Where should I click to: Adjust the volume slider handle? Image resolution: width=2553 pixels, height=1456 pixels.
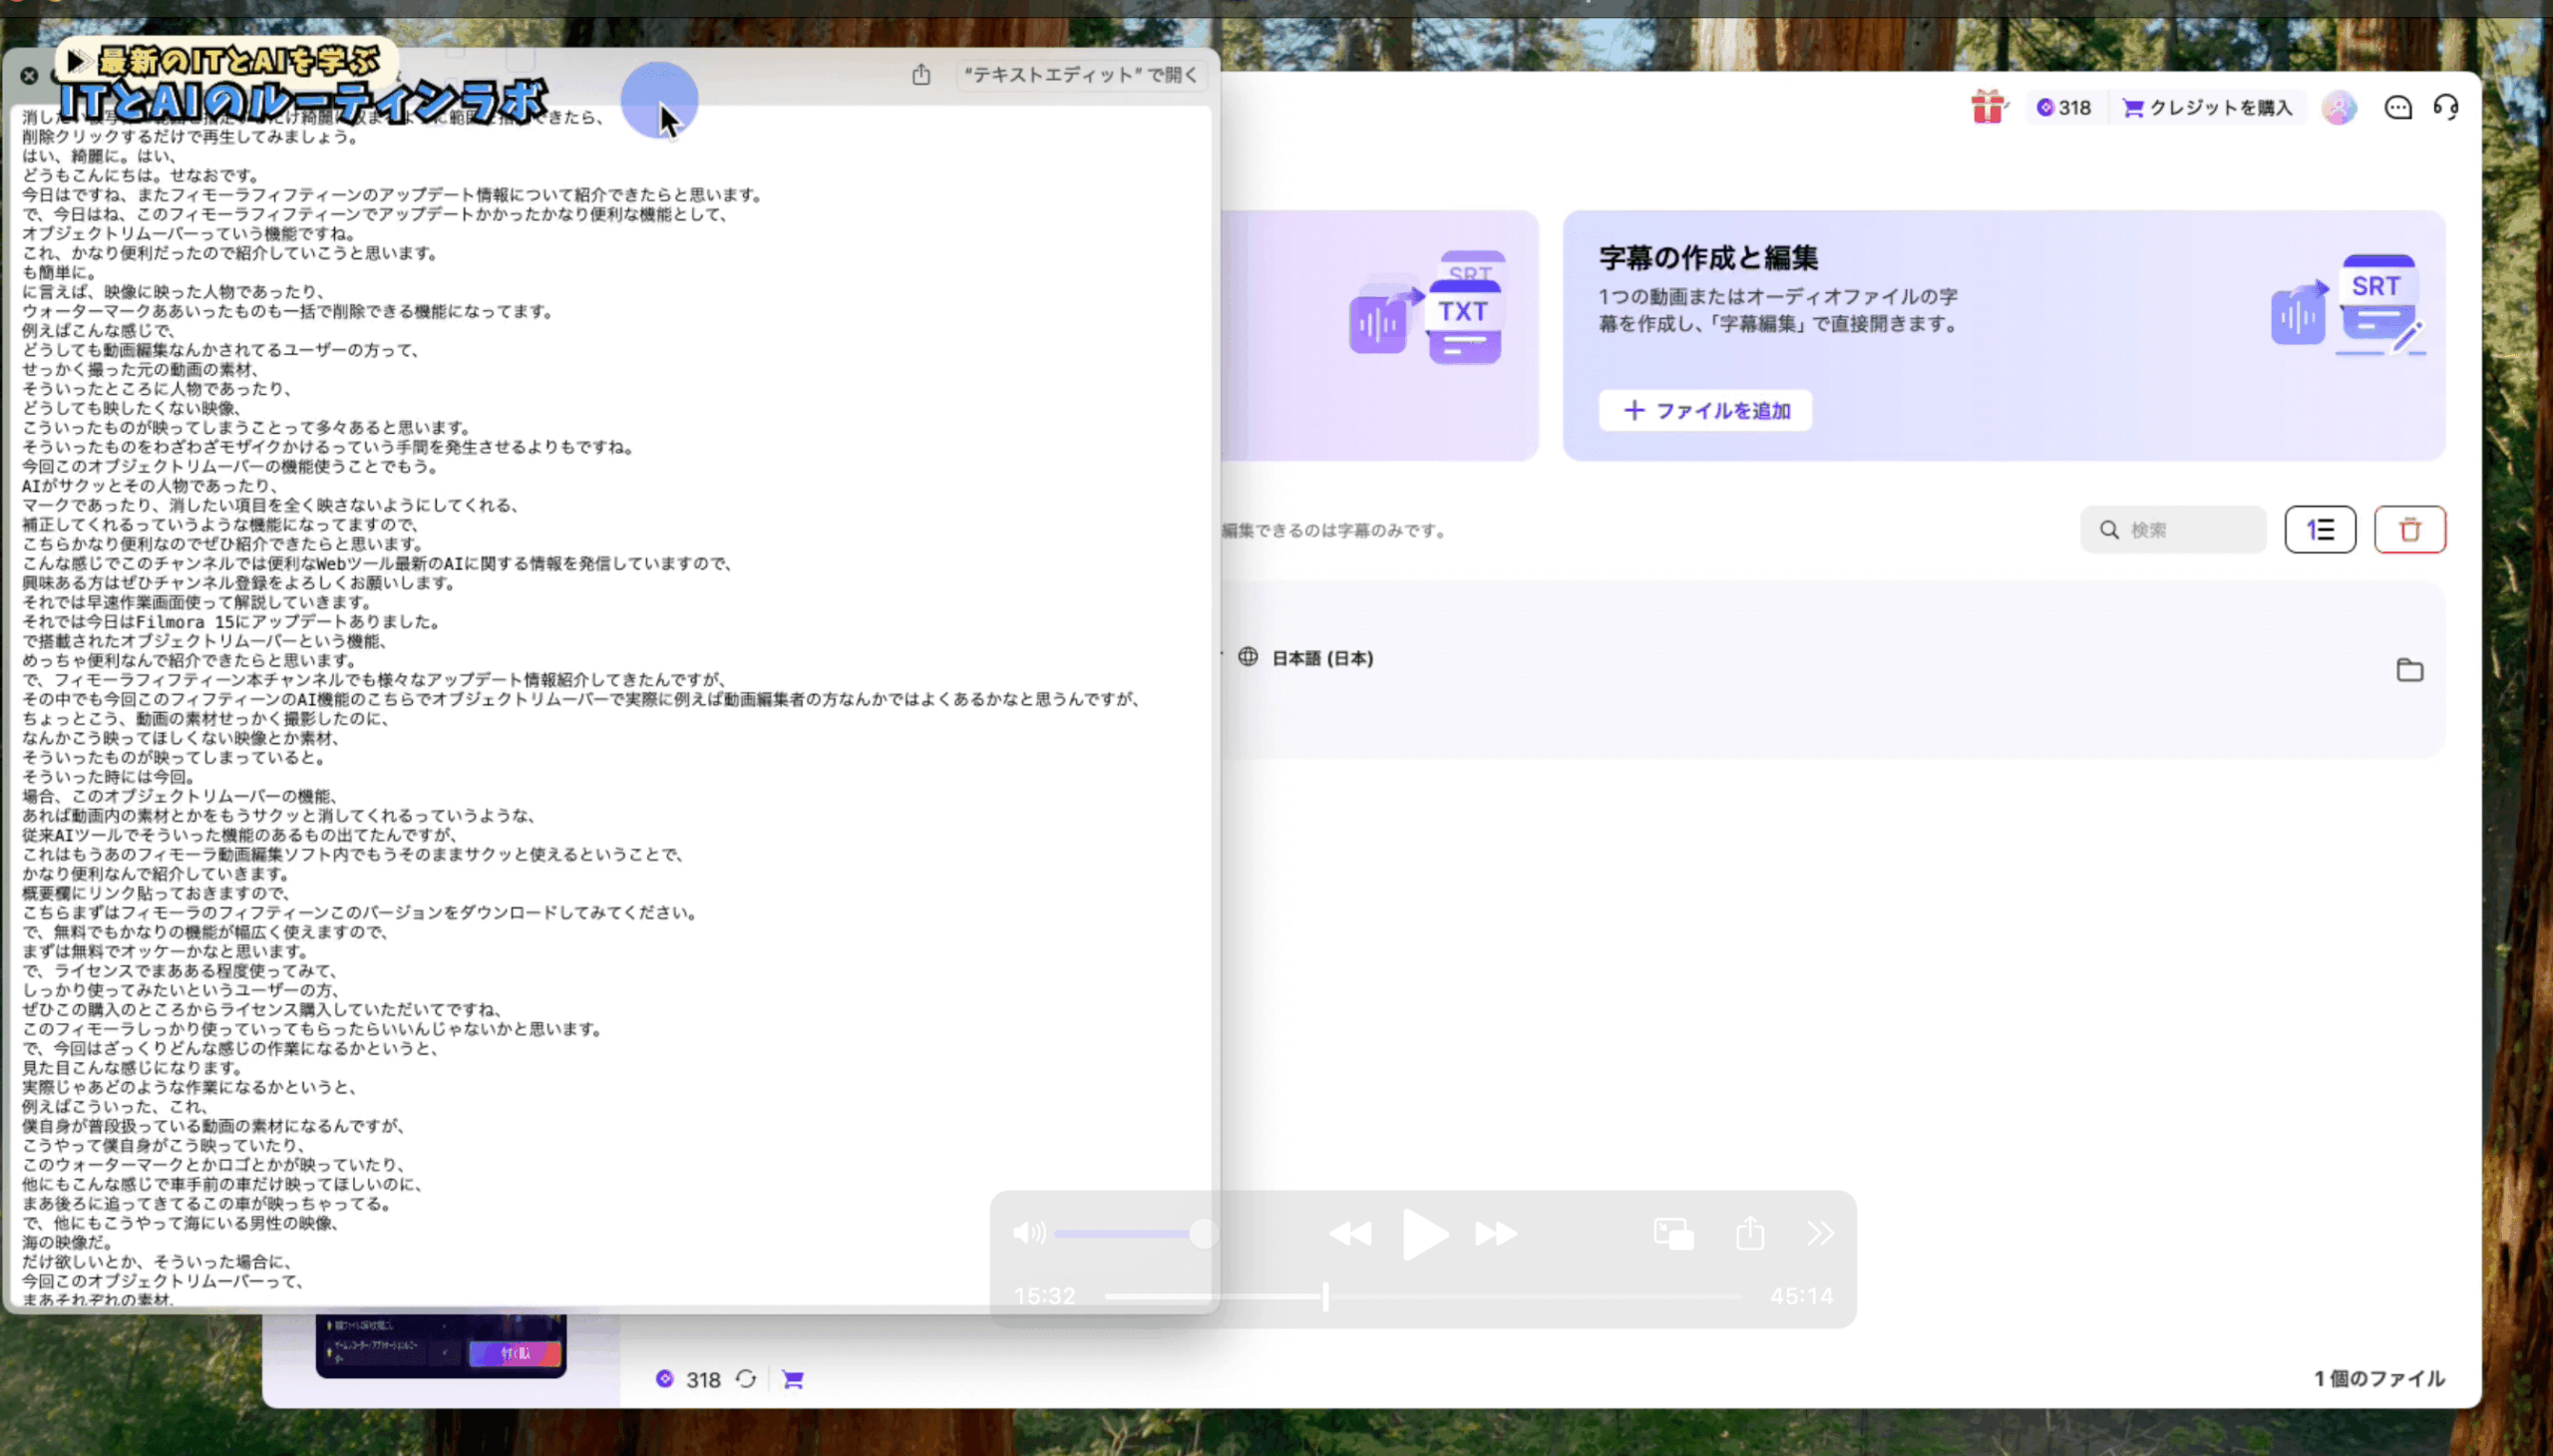[1203, 1233]
